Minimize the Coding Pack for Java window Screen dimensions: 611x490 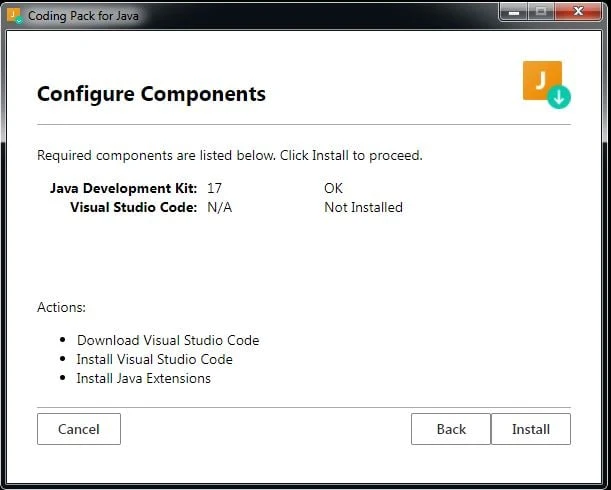coord(514,12)
